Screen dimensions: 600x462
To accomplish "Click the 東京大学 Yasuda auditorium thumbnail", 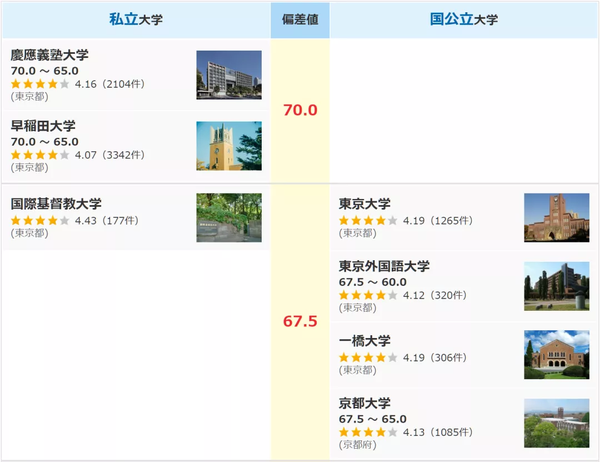I will (x=556, y=217).
